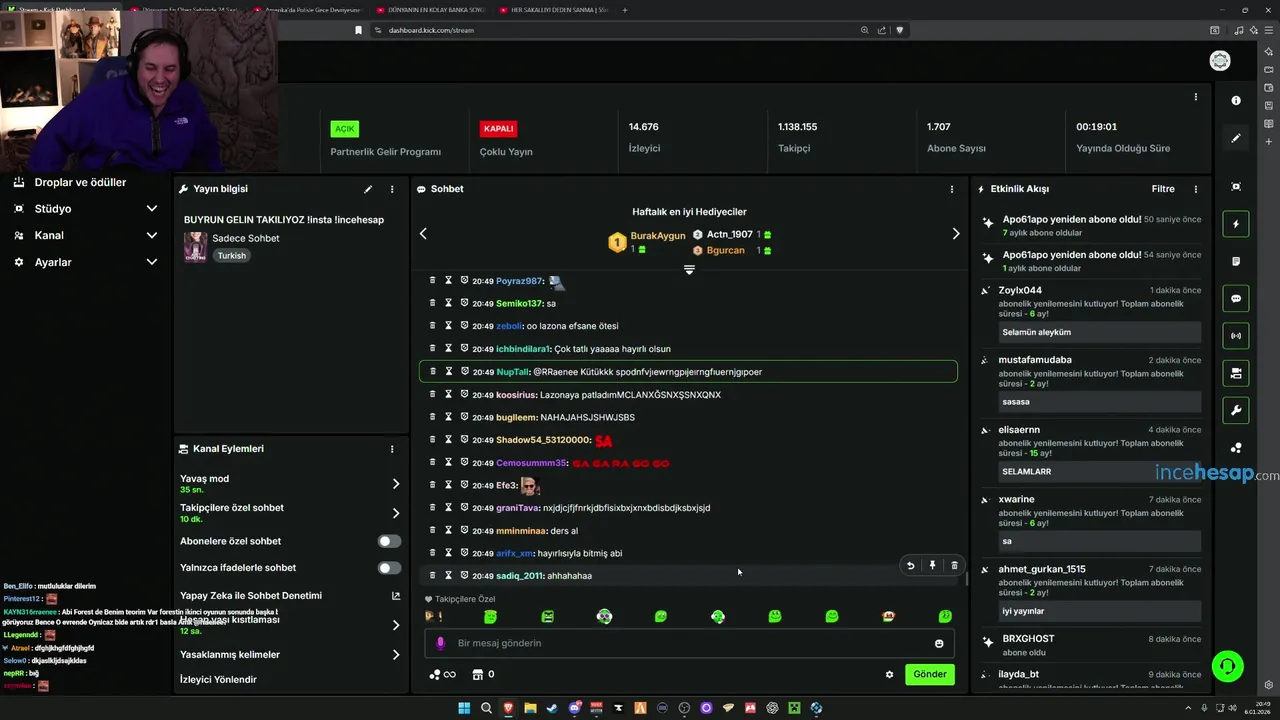Open profile avatar at top right
The width and height of the screenshot is (1280, 720).
coord(1220,61)
